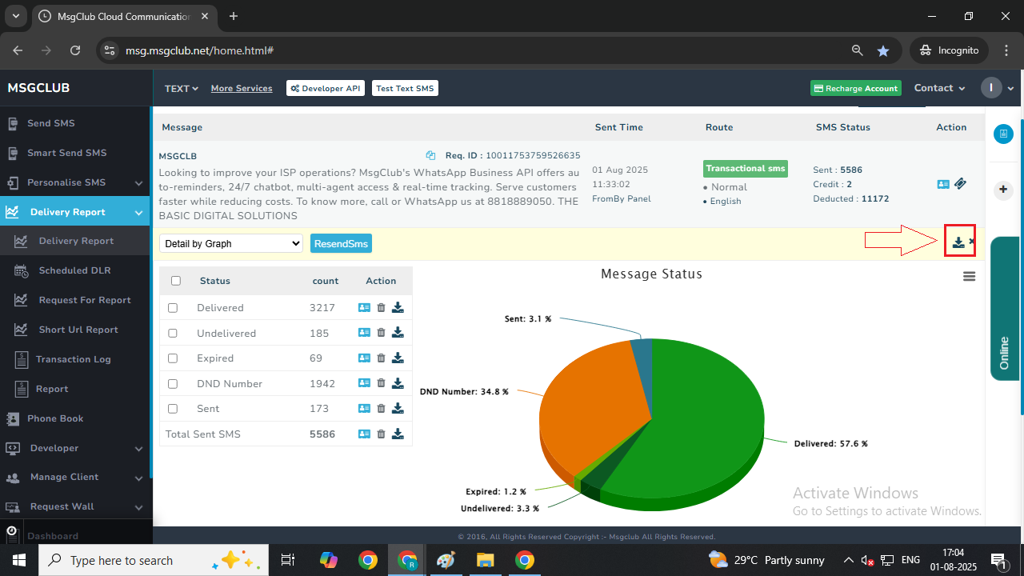
Task: Expand the Manage Client sidebar section
Action: (75, 477)
